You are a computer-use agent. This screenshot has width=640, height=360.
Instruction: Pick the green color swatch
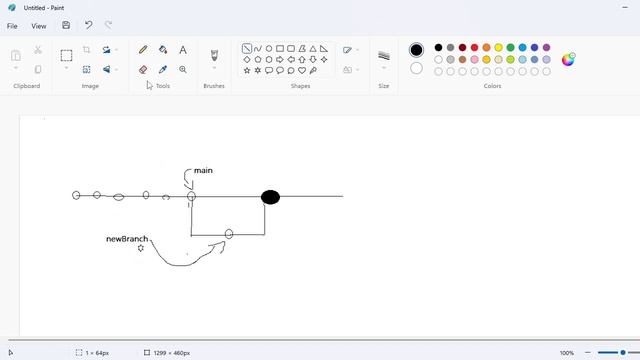pos(510,48)
